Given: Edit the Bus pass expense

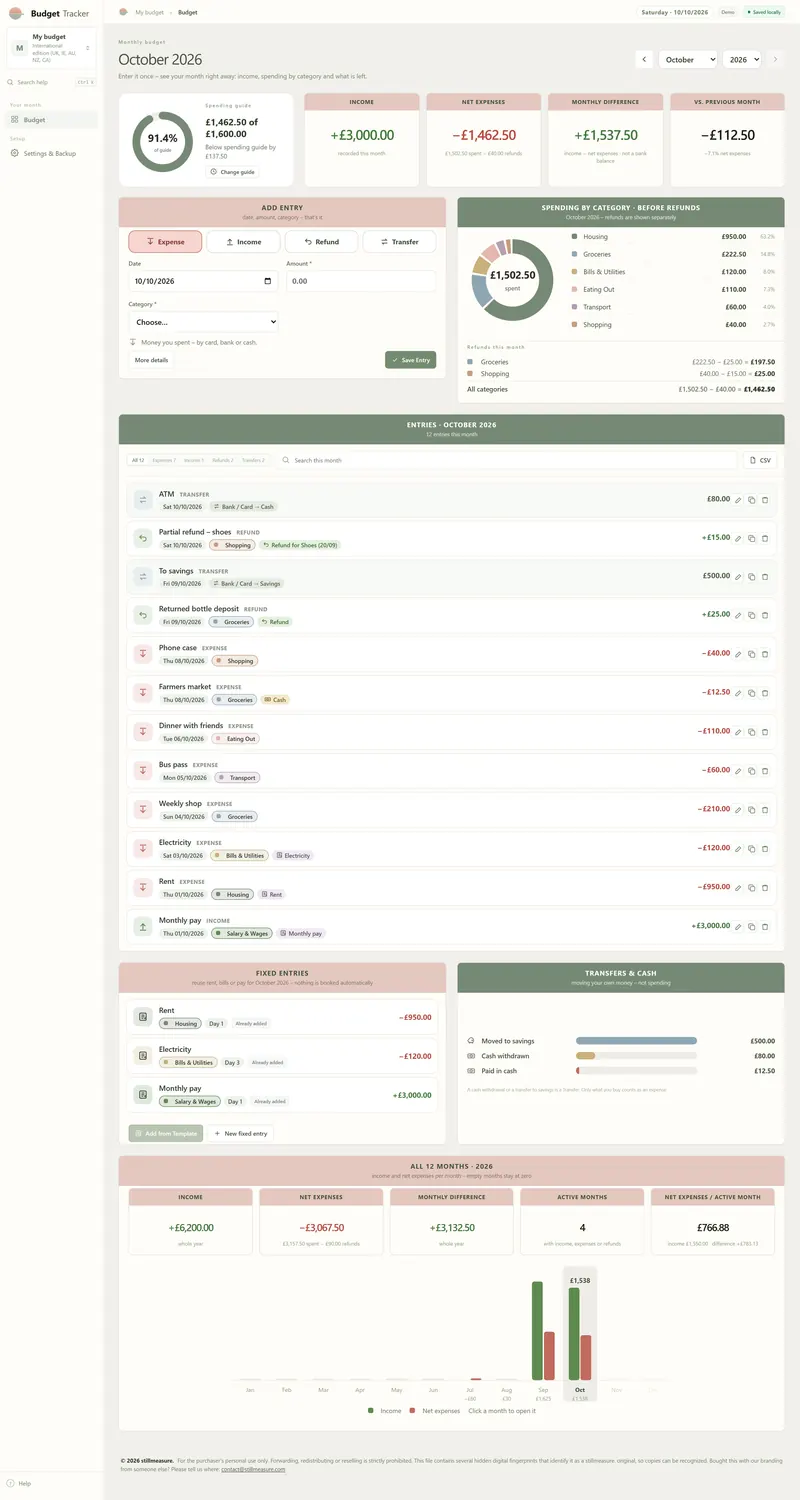Looking at the screenshot, I should (x=738, y=771).
